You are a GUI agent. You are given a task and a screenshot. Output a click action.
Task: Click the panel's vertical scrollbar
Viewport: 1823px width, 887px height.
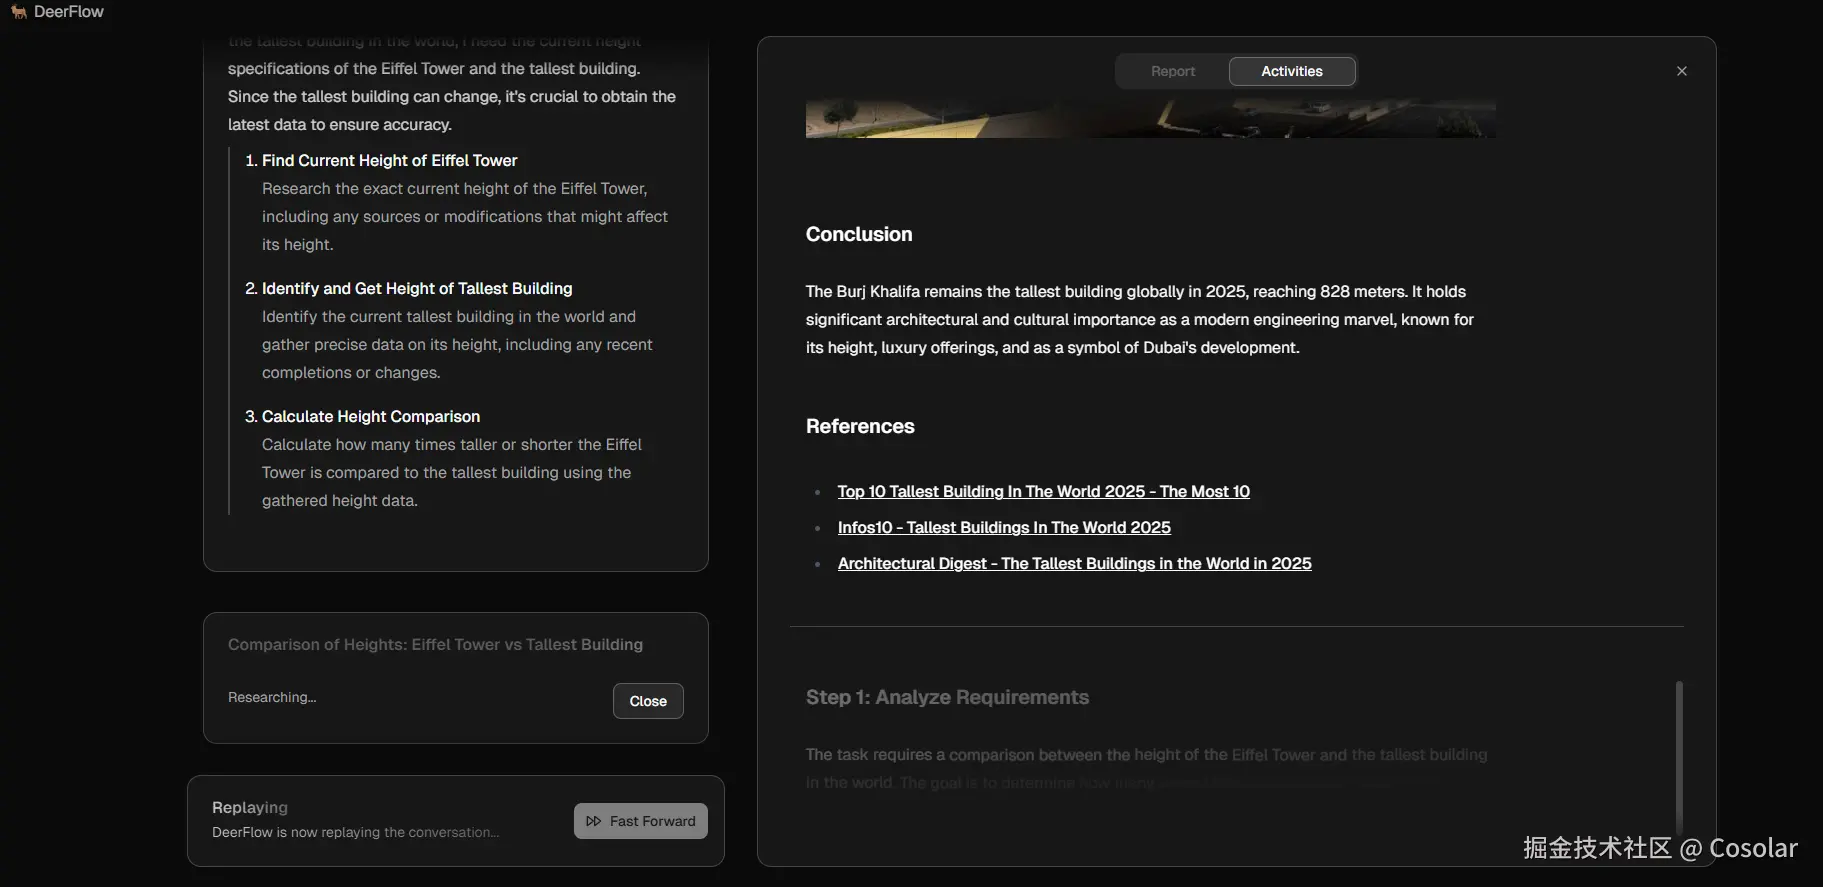tap(1679, 757)
